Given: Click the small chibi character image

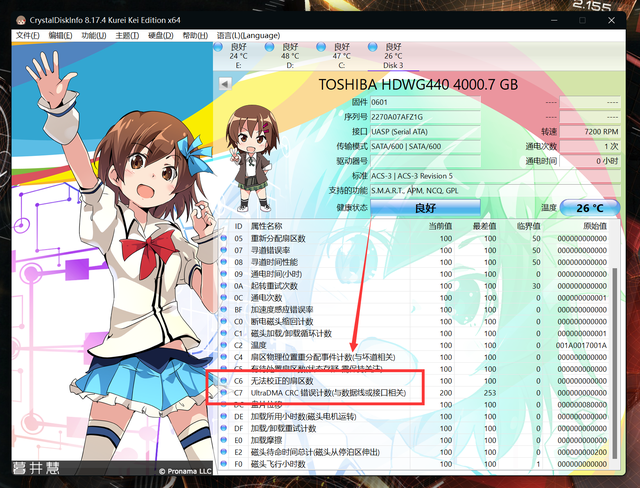Looking at the screenshot, I should click(250, 158).
